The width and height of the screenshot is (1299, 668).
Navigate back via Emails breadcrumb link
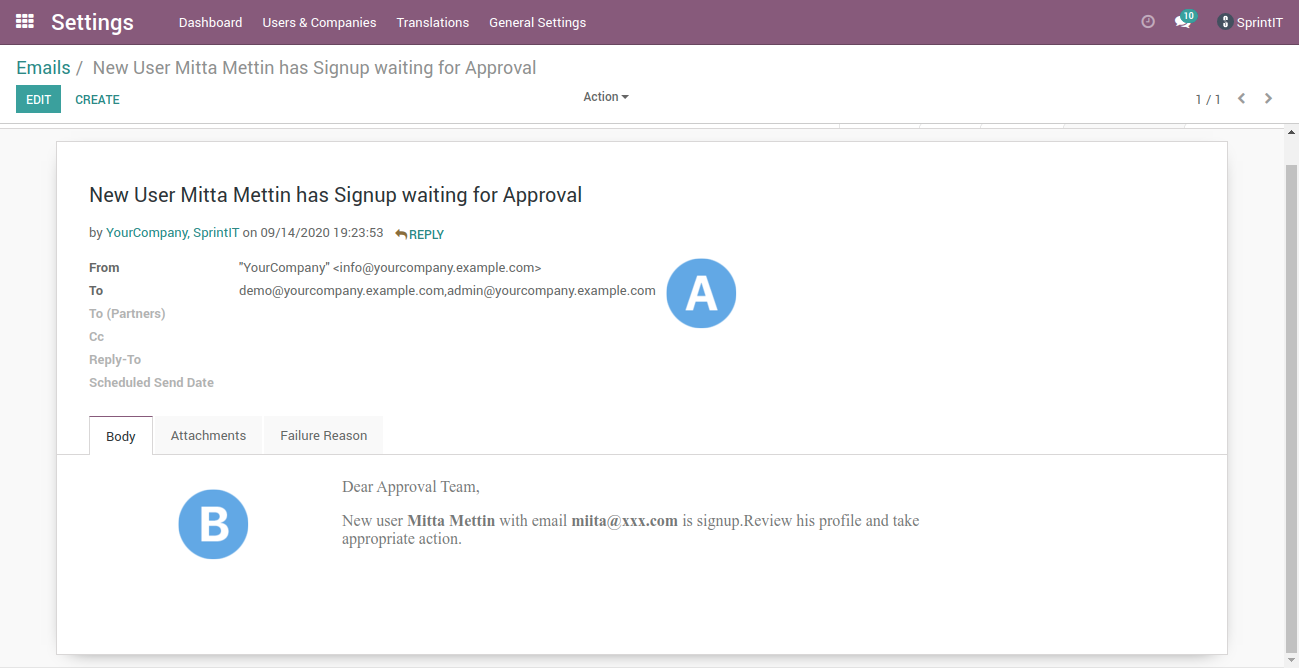(x=43, y=67)
